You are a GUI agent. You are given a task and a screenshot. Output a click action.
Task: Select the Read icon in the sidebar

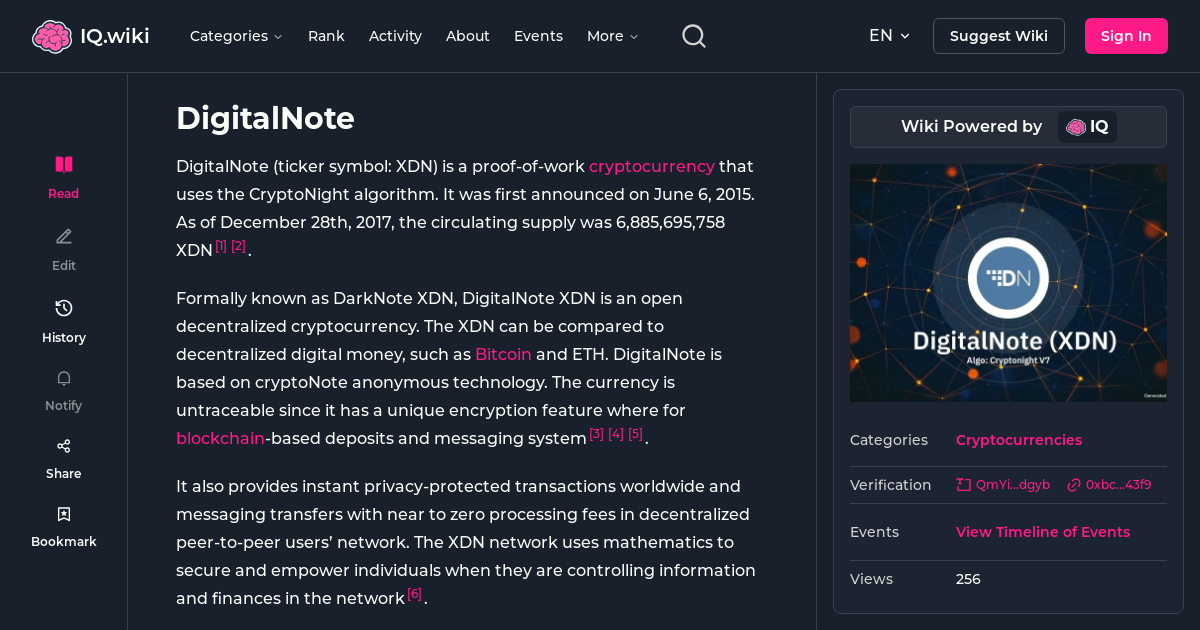pyautogui.click(x=63, y=164)
